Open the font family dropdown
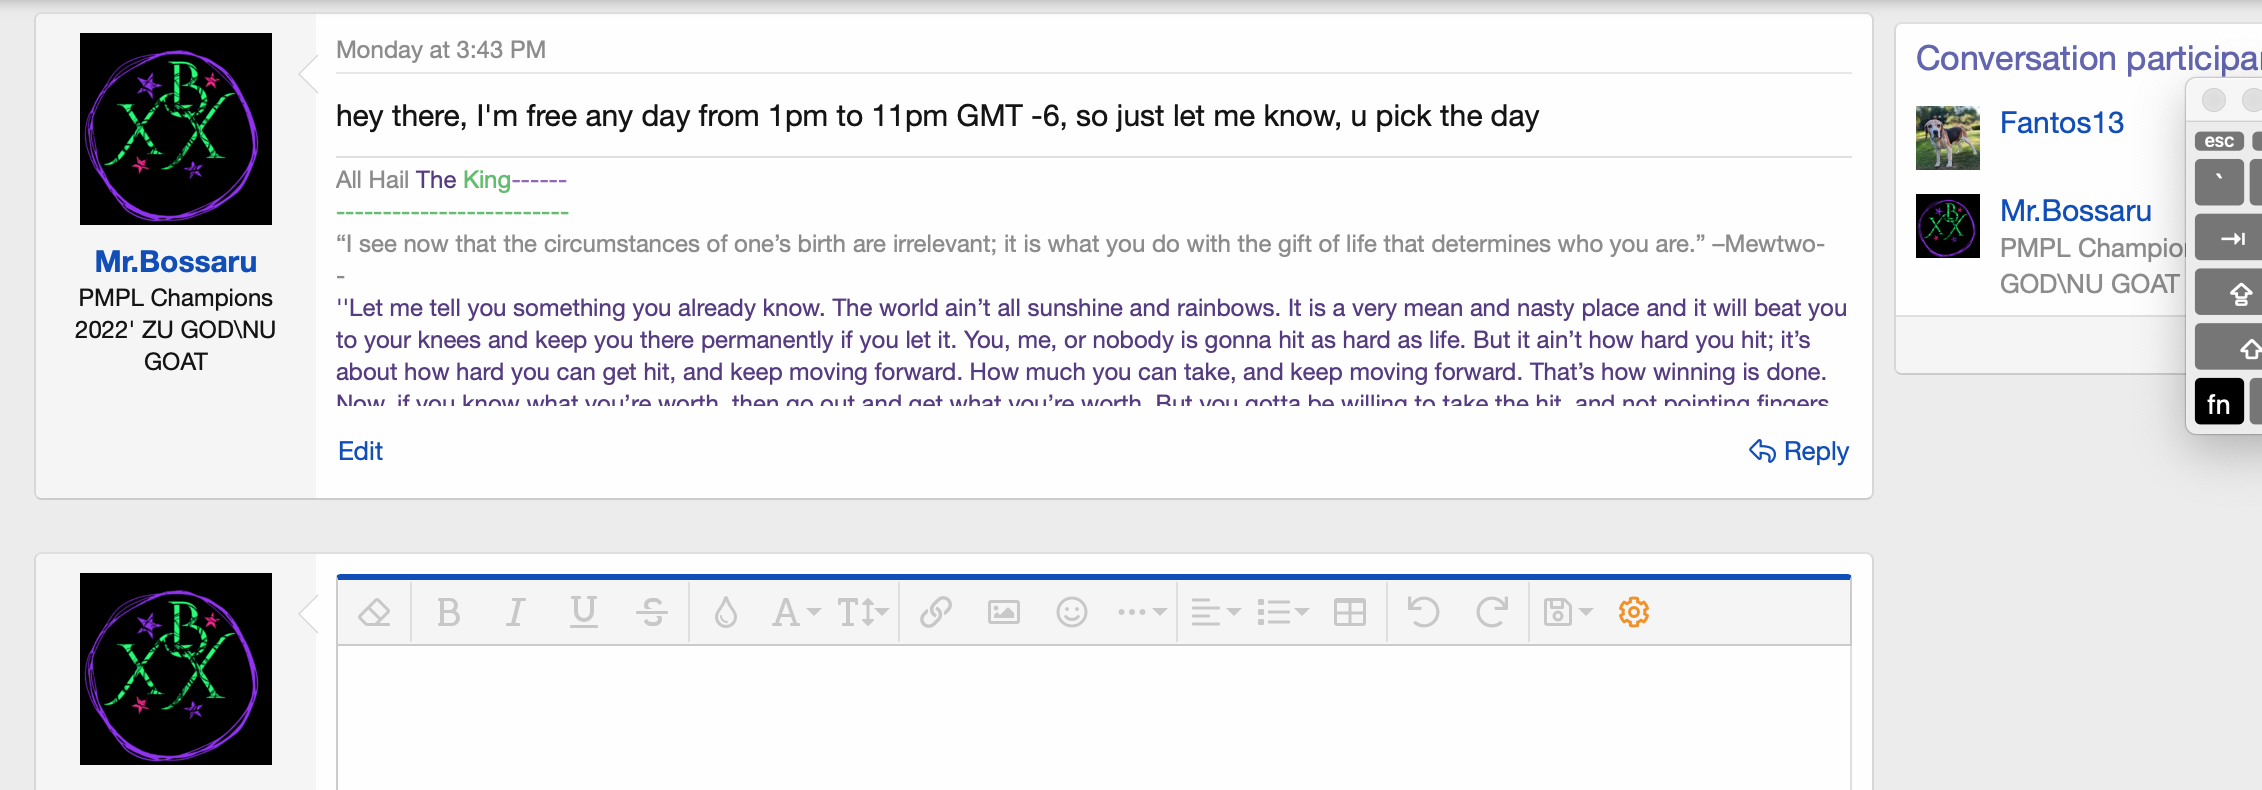2262x790 pixels. [x=796, y=612]
